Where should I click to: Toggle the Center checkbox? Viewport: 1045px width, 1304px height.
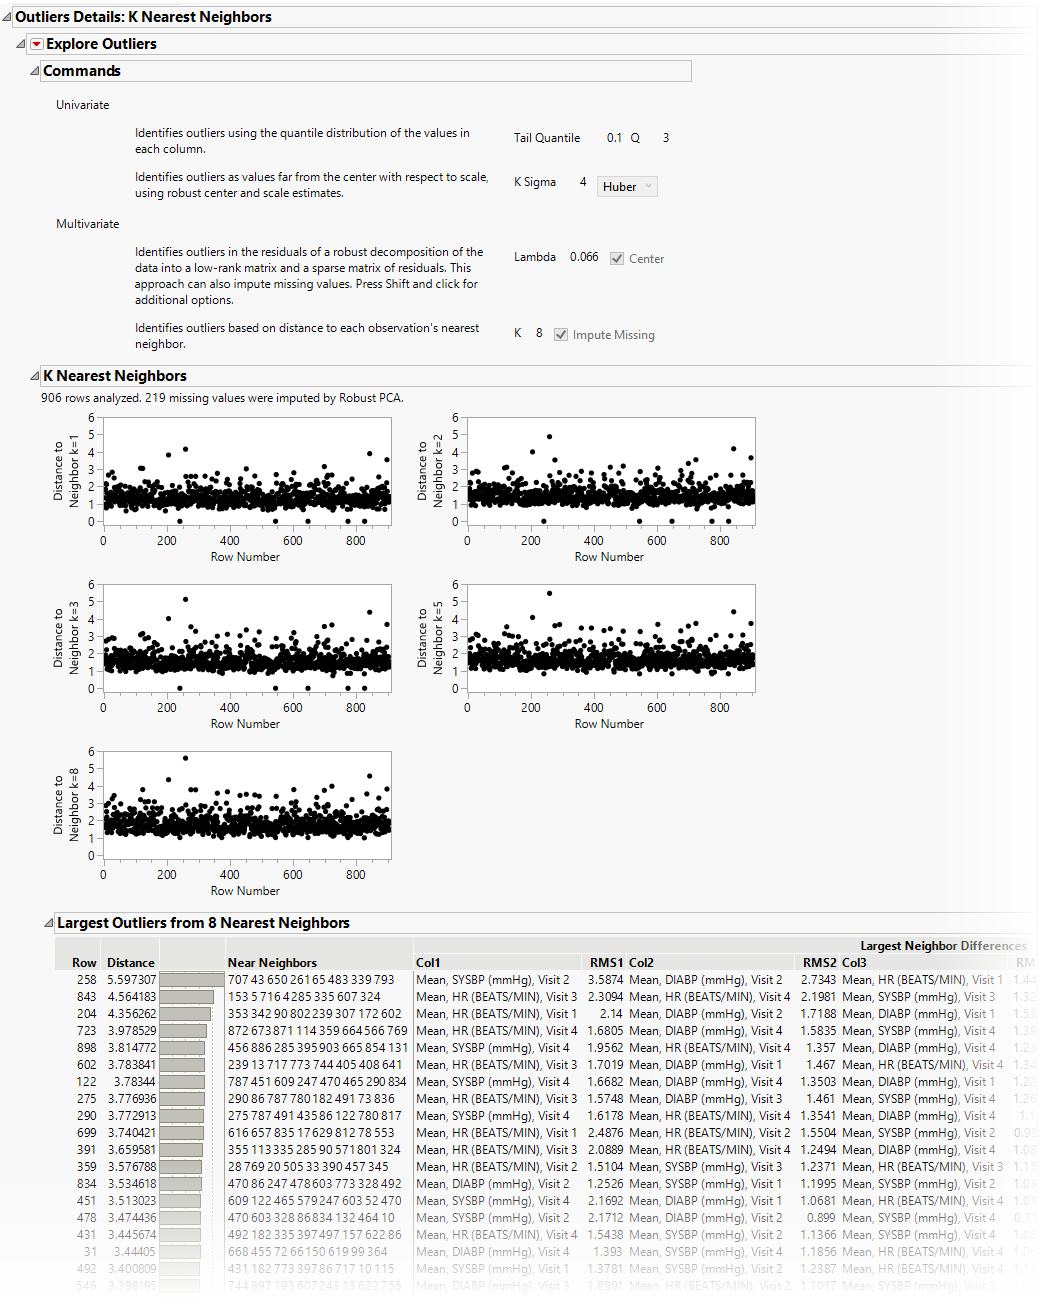(x=617, y=259)
